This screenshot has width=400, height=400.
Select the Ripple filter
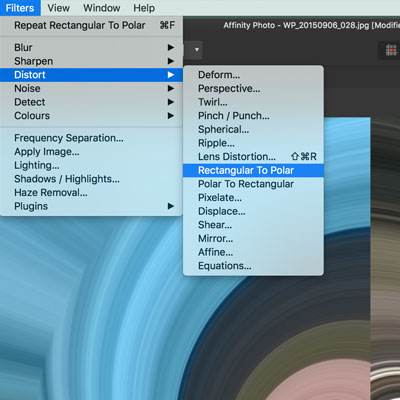tap(253, 143)
